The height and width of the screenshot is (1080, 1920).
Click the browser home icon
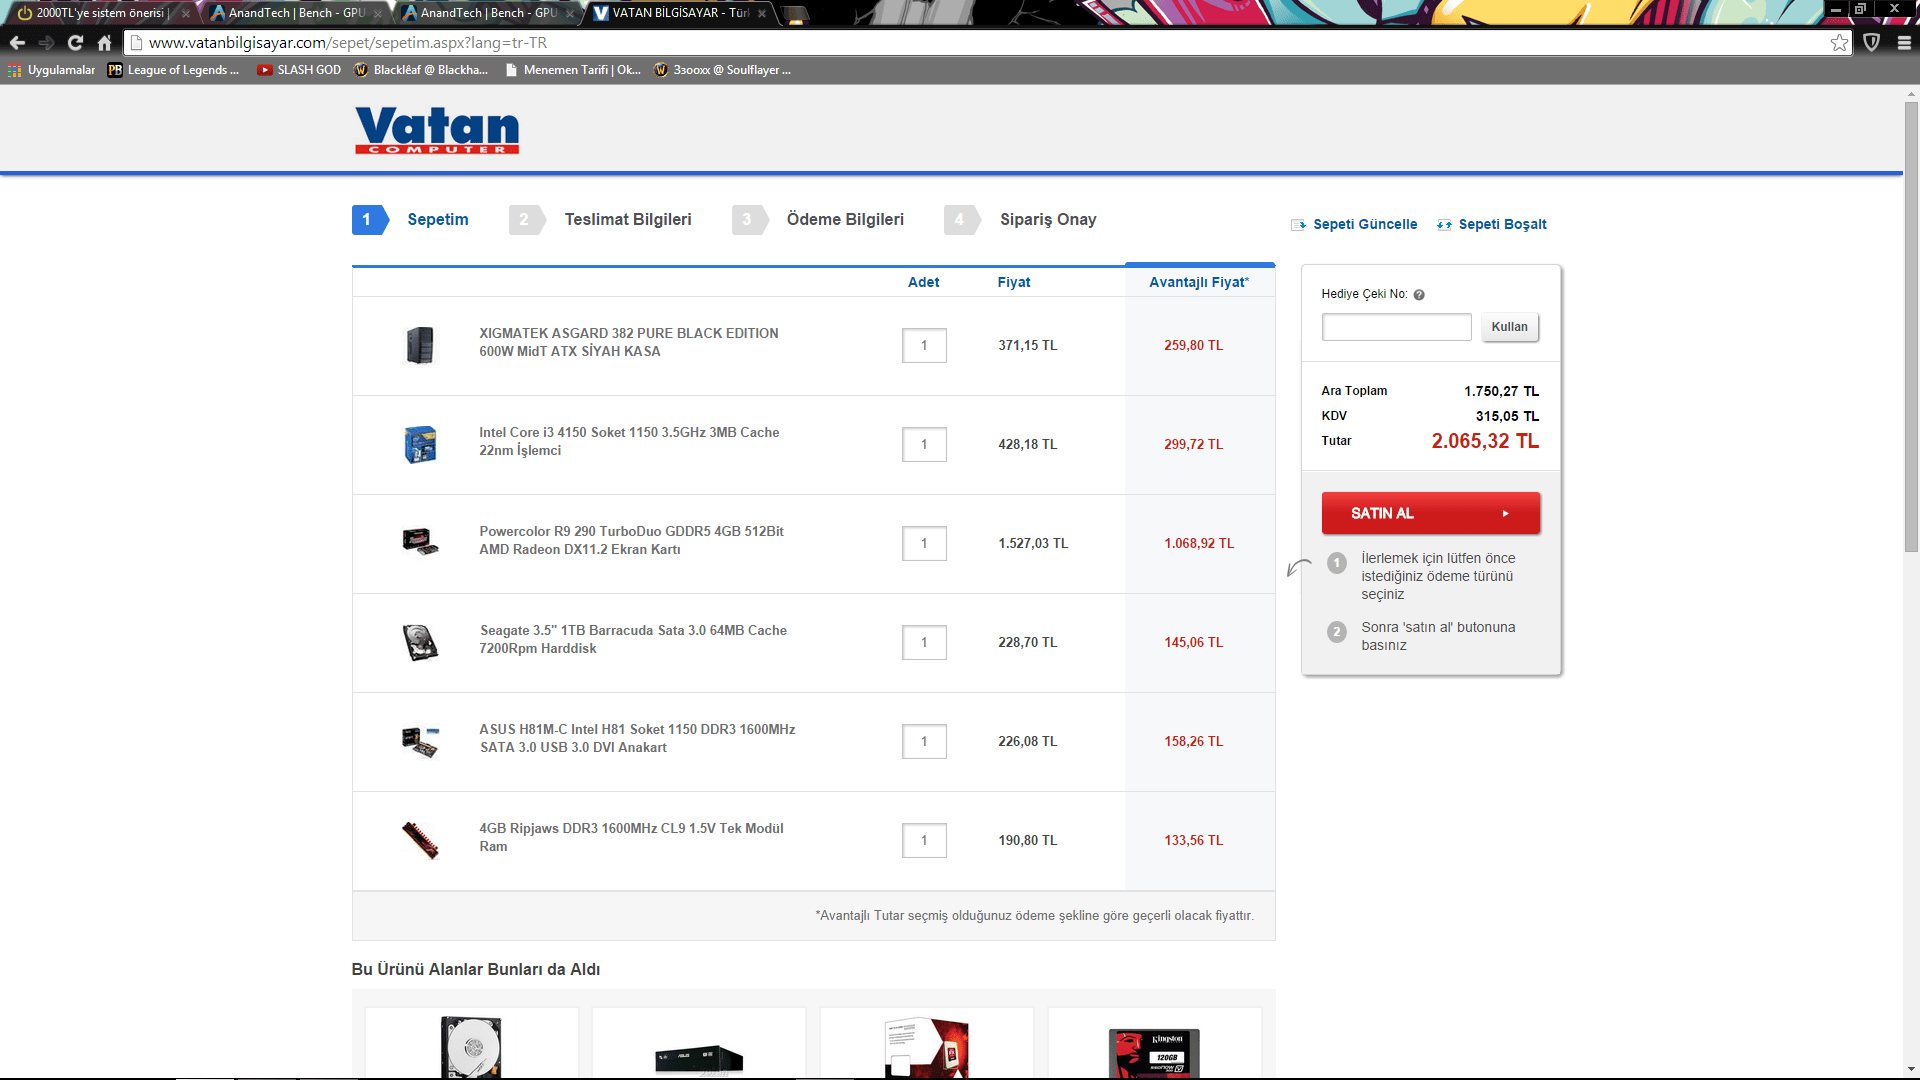(104, 43)
